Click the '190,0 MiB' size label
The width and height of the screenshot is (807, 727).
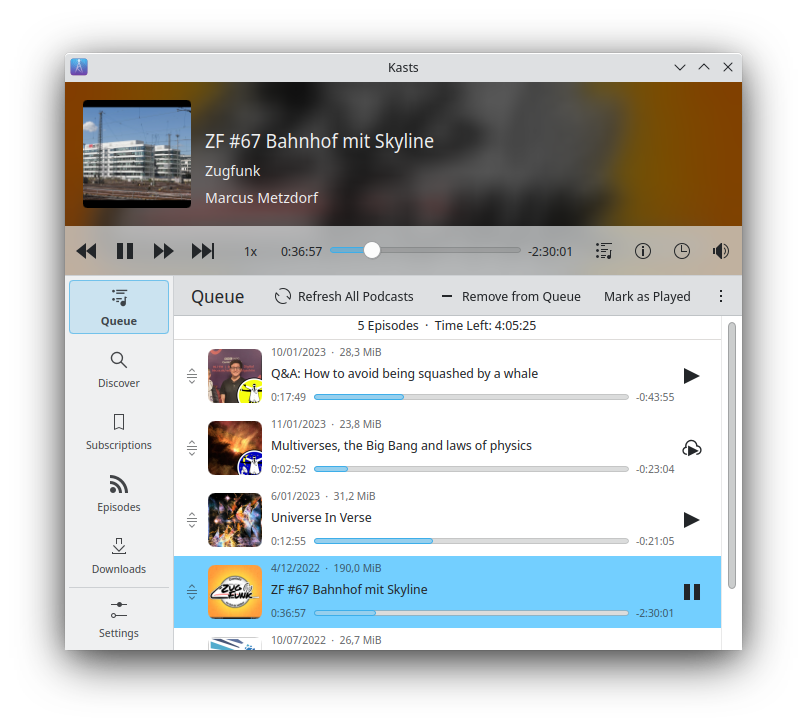pyautogui.click(x=358, y=569)
